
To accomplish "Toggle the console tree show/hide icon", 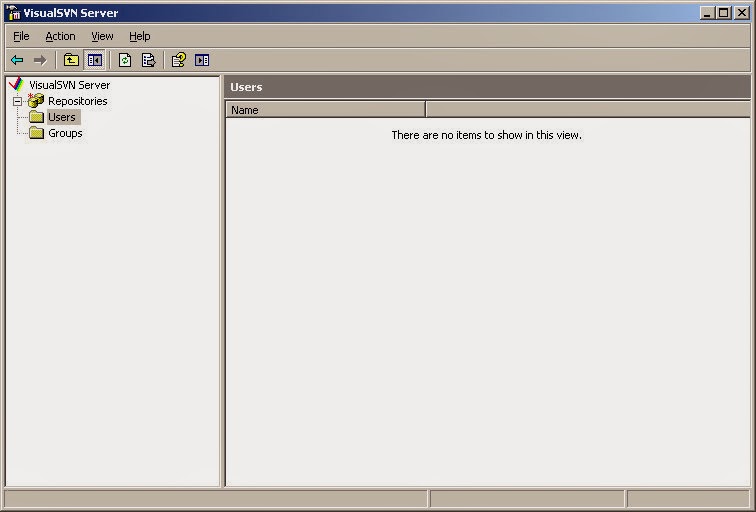I will tap(94, 60).
